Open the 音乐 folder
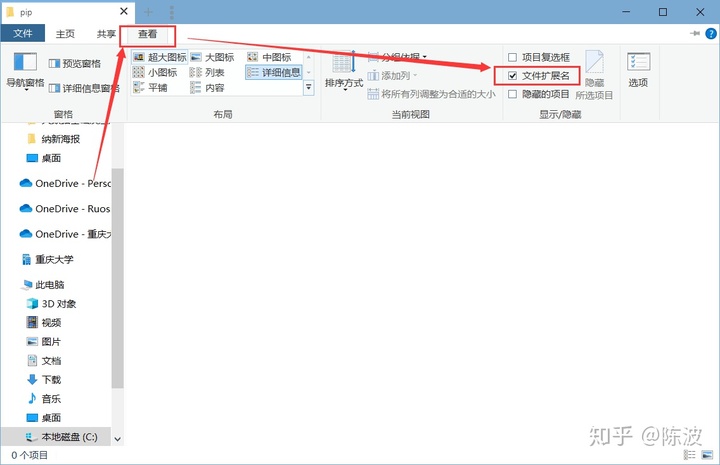The height and width of the screenshot is (465, 720). point(44,398)
